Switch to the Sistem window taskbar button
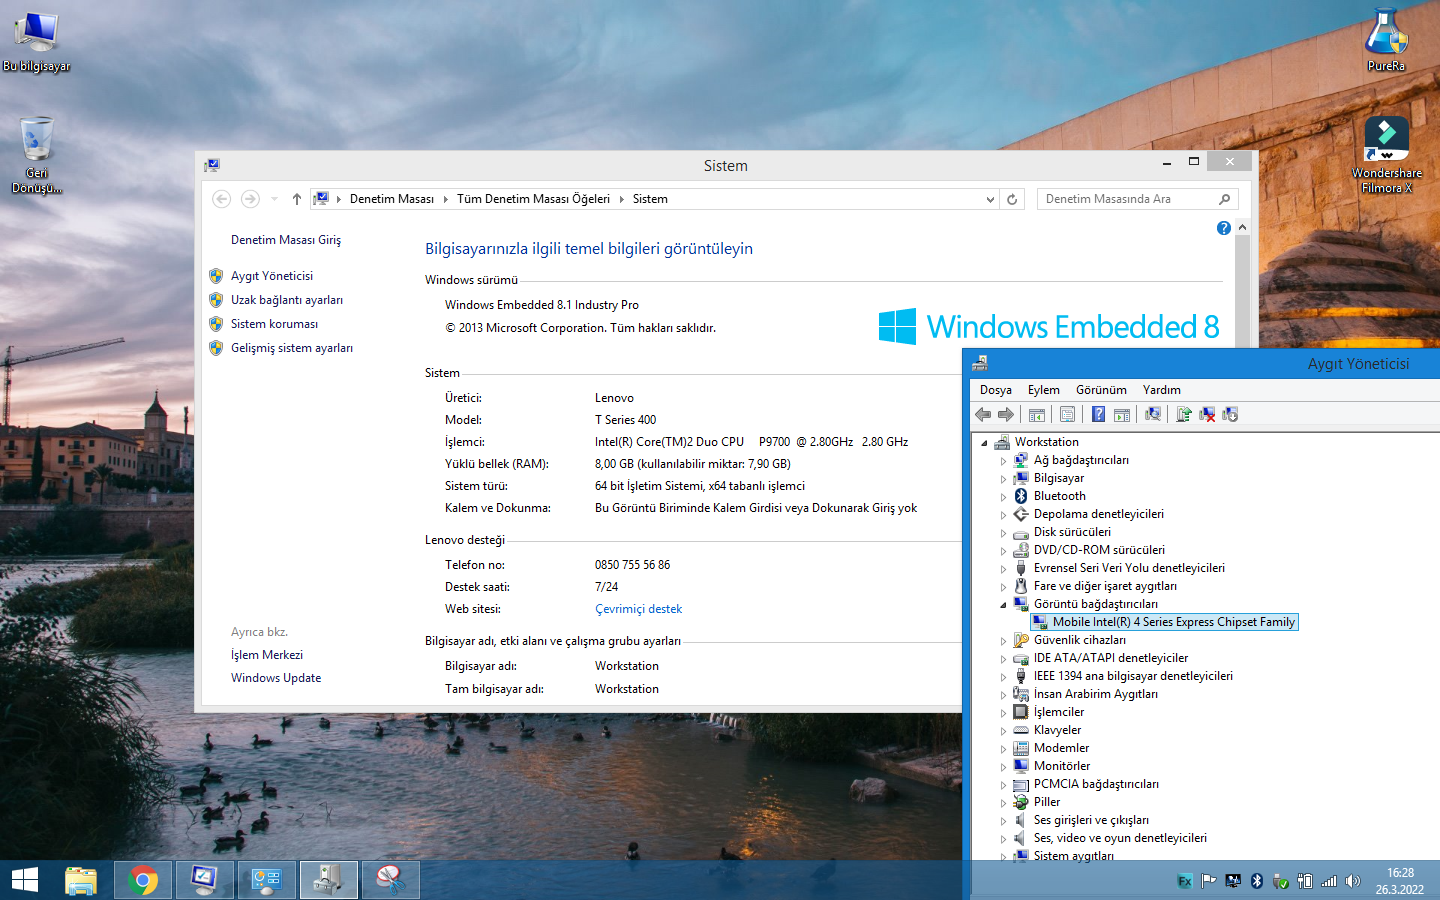The height and width of the screenshot is (900, 1440). (x=205, y=880)
